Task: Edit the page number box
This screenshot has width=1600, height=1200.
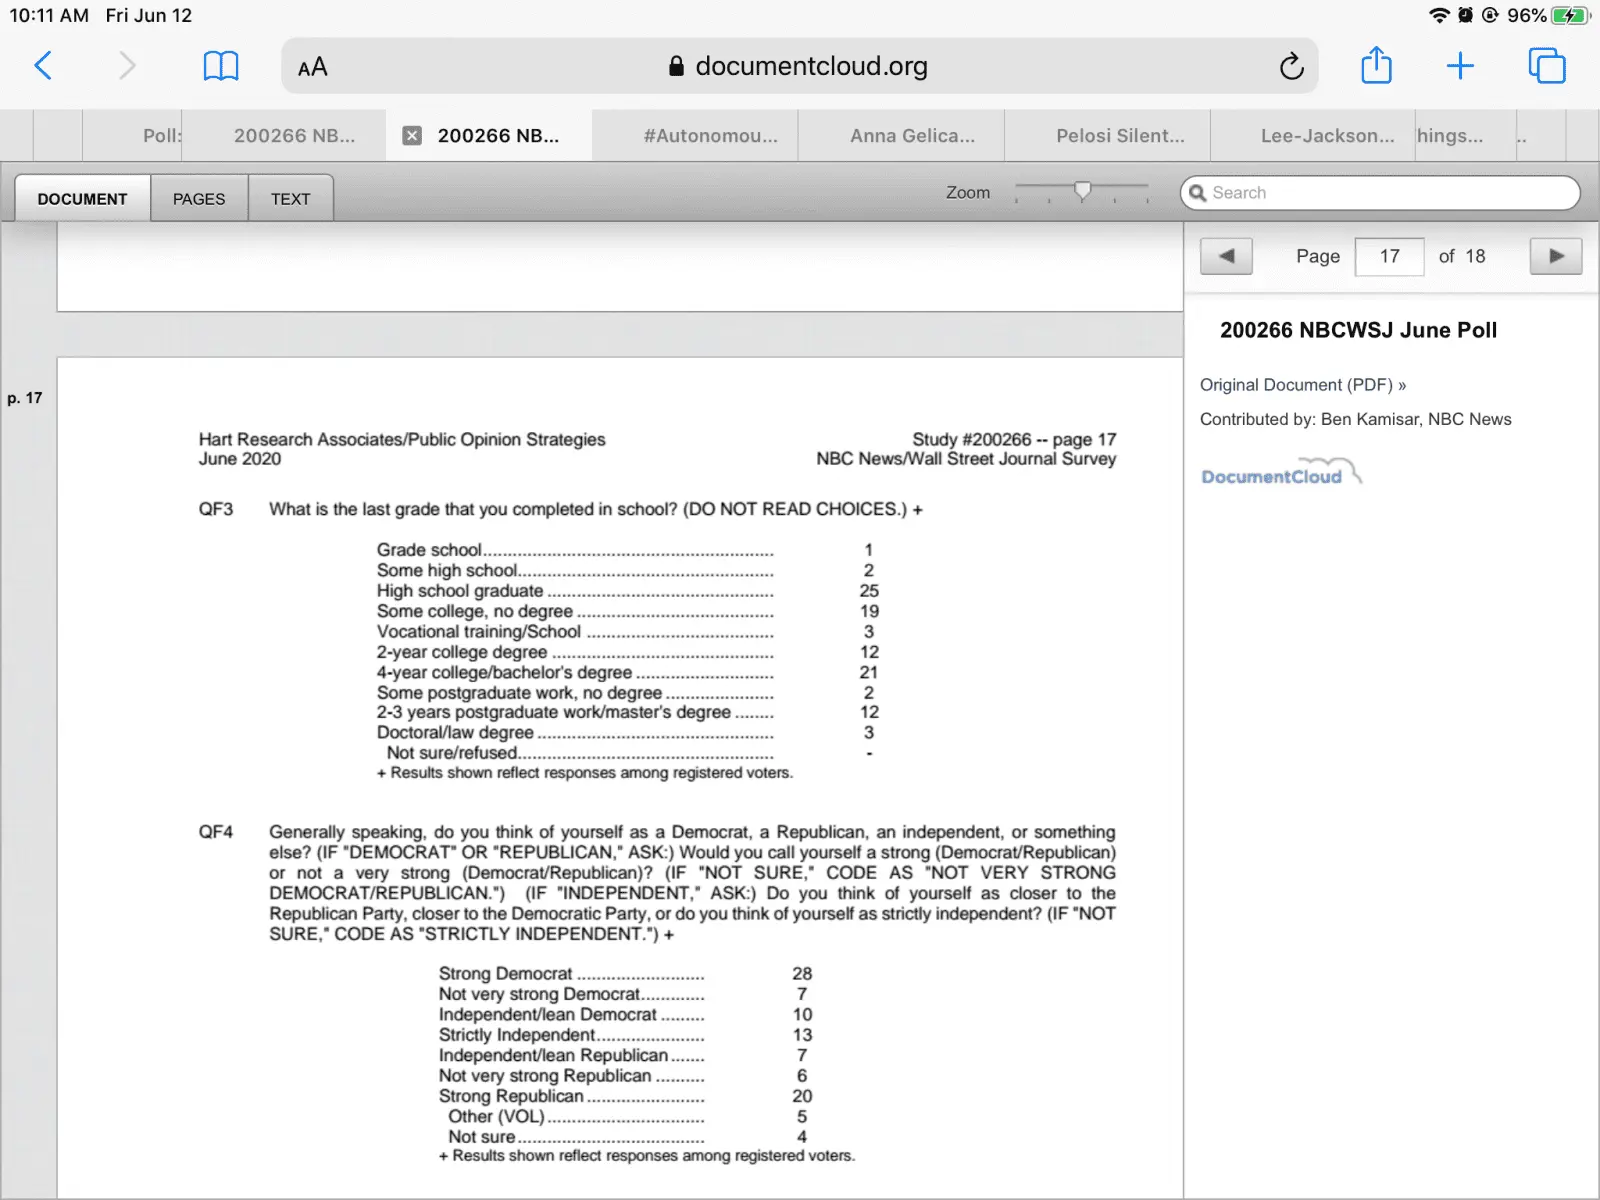Action: [x=1389, y=256]
